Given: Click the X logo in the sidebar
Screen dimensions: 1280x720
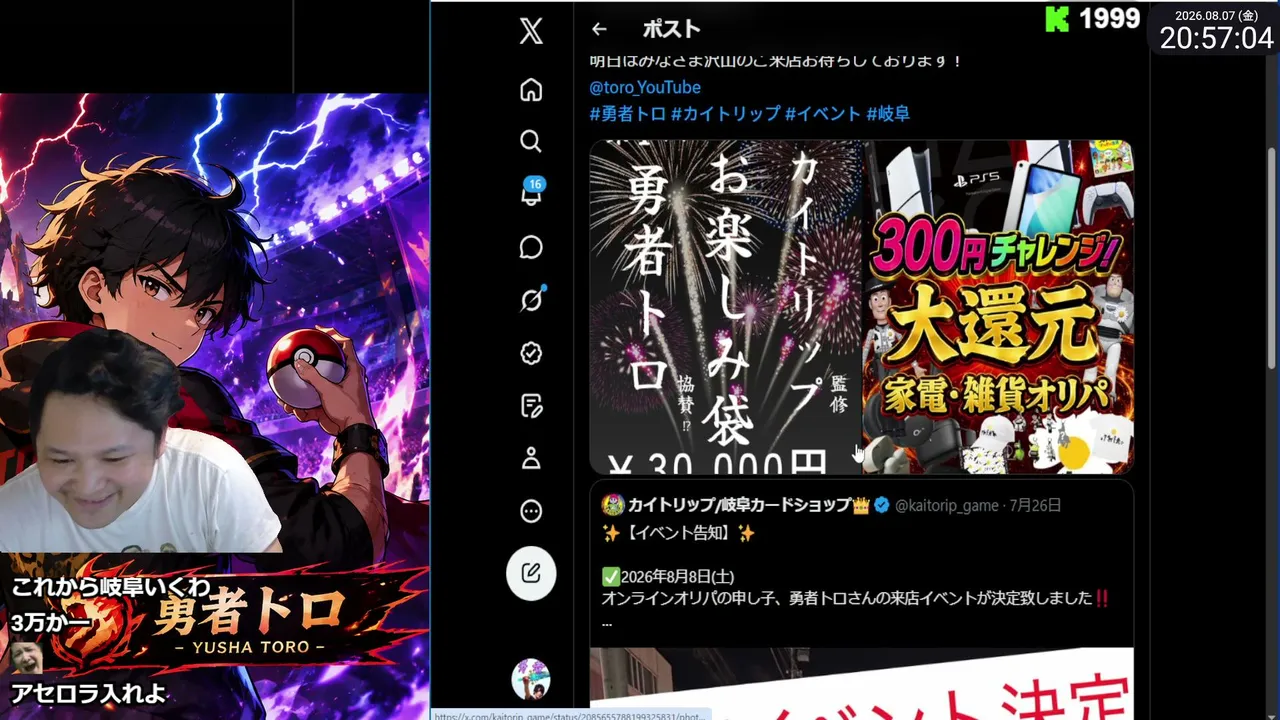Looking at the screenshot, I should click(x=531, y=31).
